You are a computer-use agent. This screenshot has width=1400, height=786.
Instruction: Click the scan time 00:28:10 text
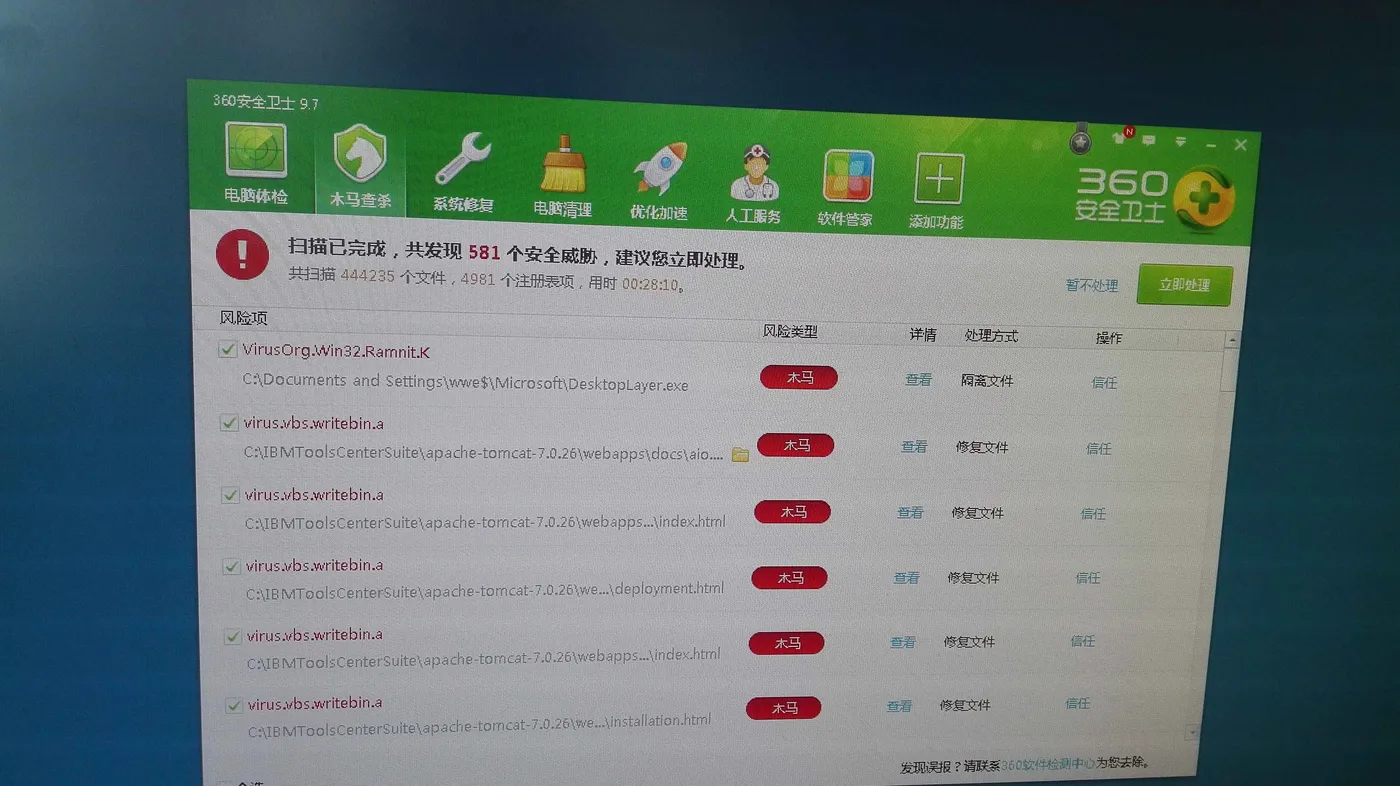tap(651, 285)
